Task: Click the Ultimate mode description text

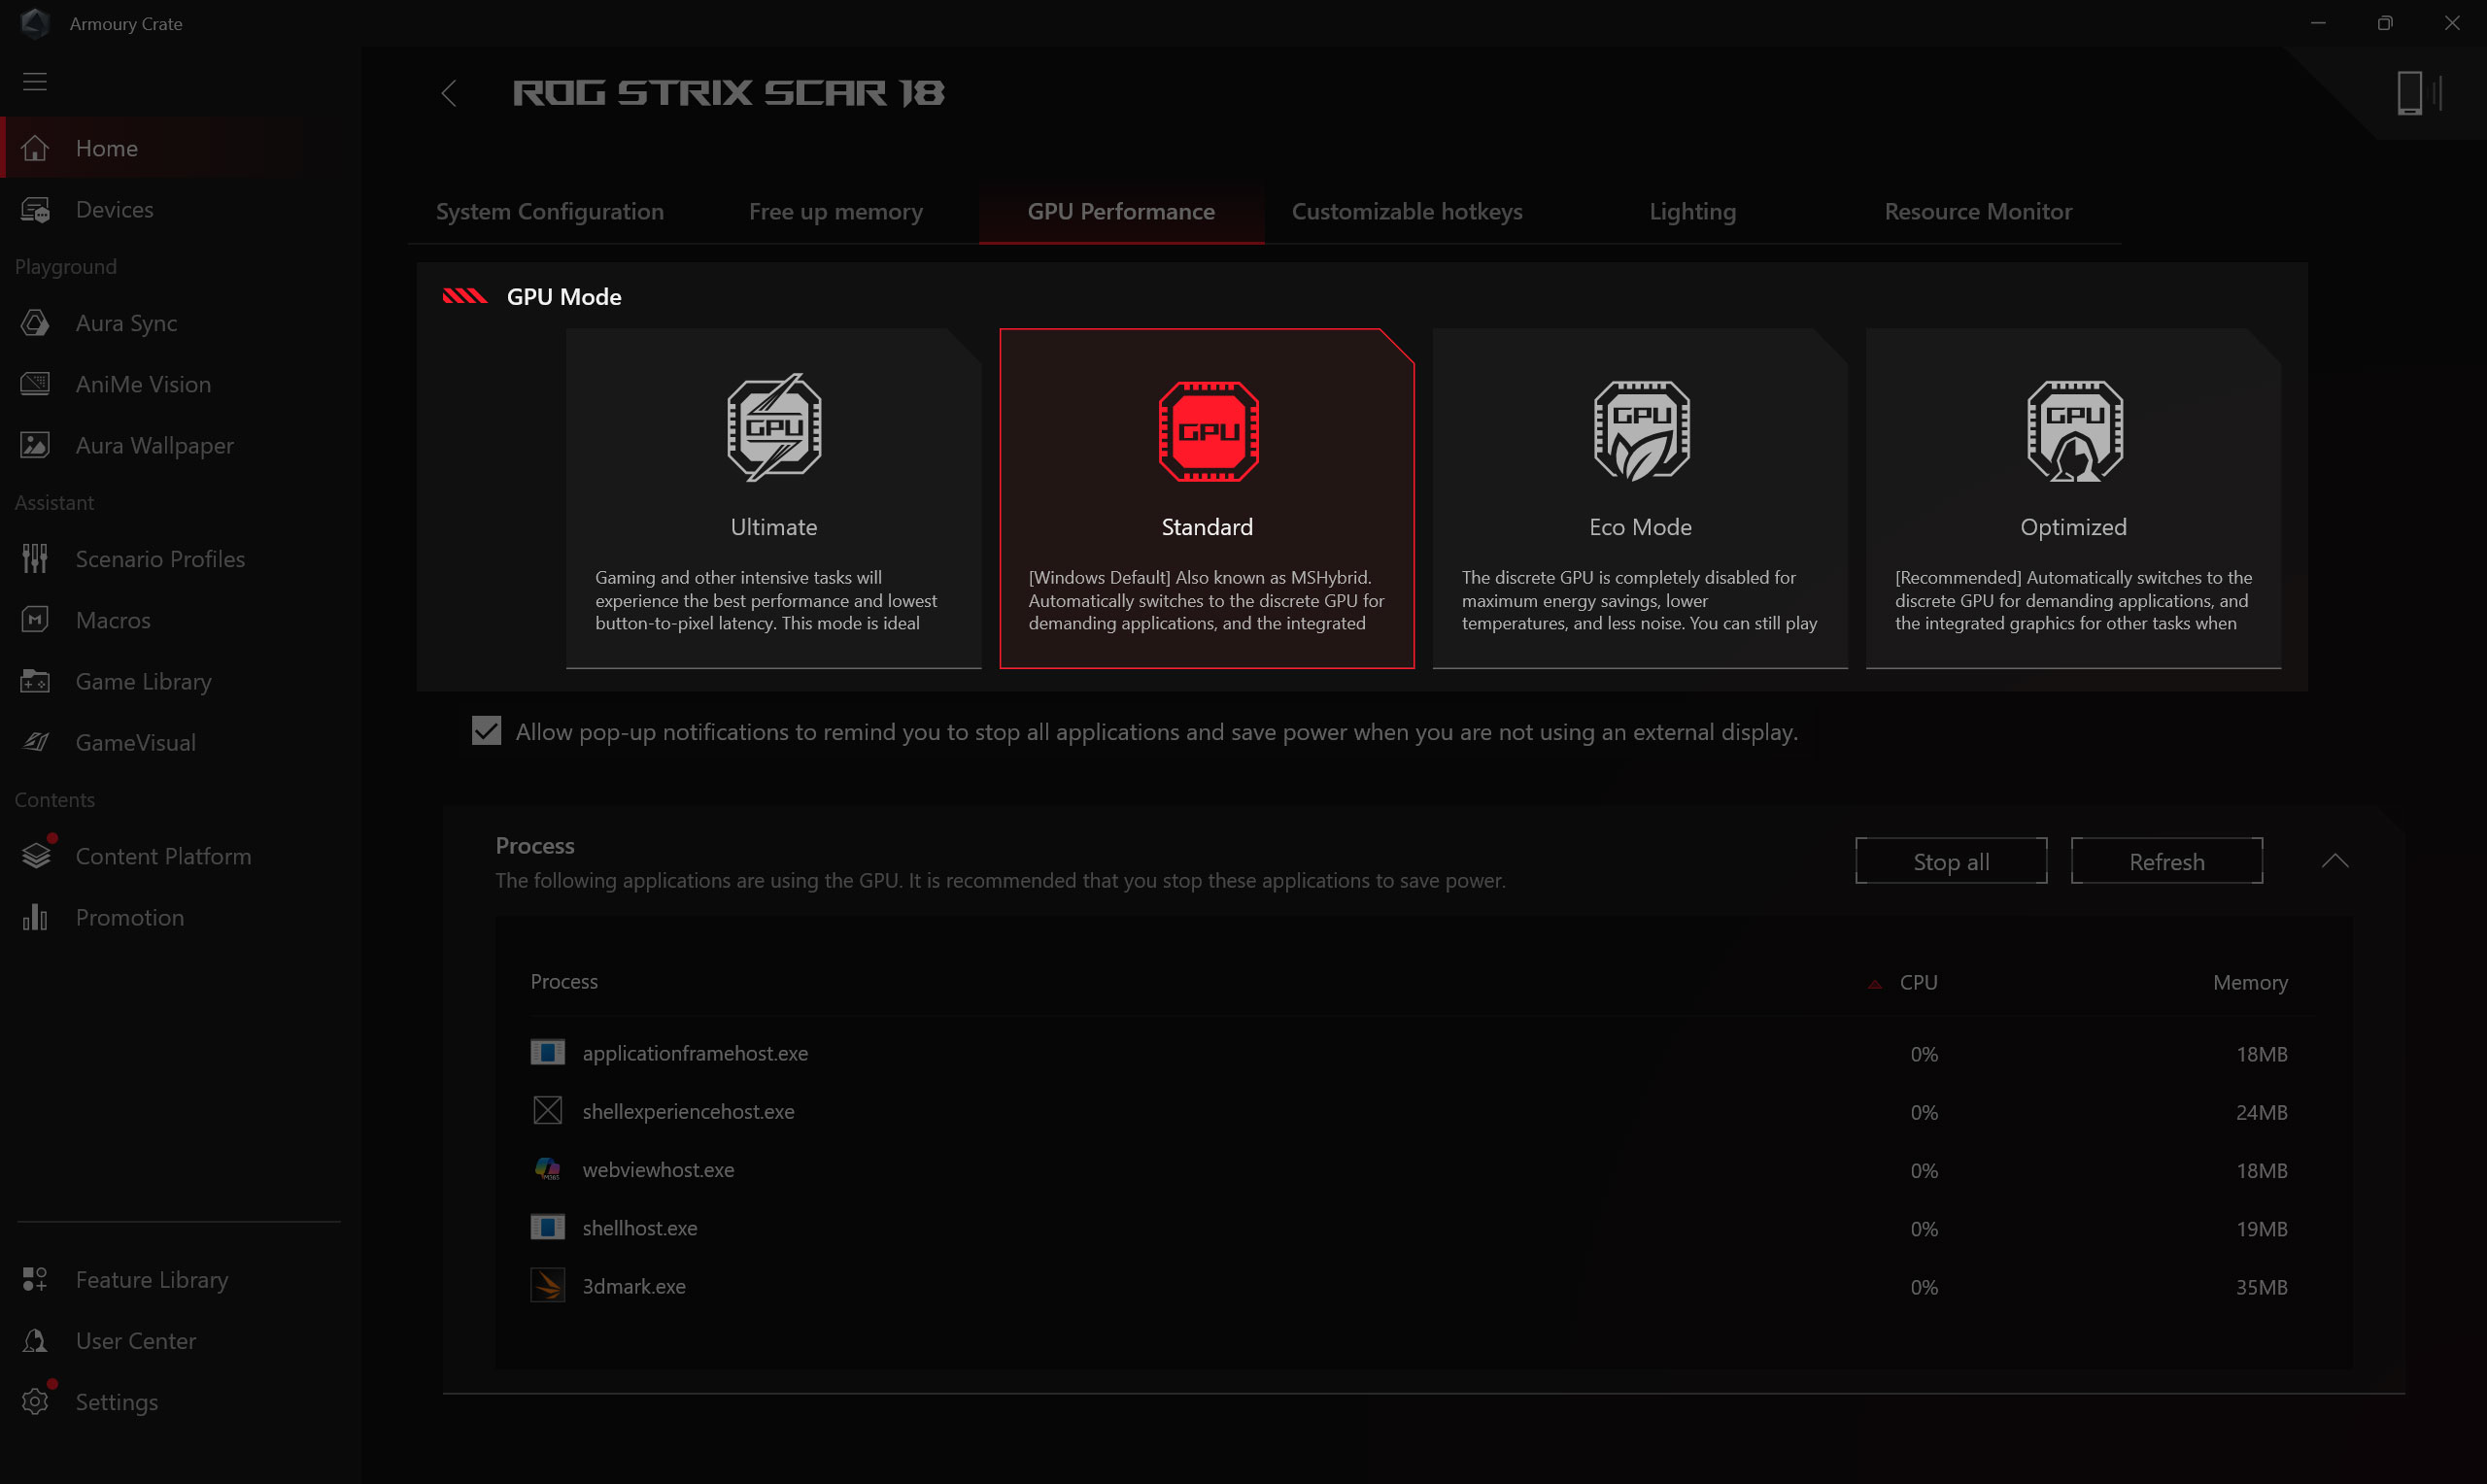Action: pyautogui.click(x=766, y=600)
